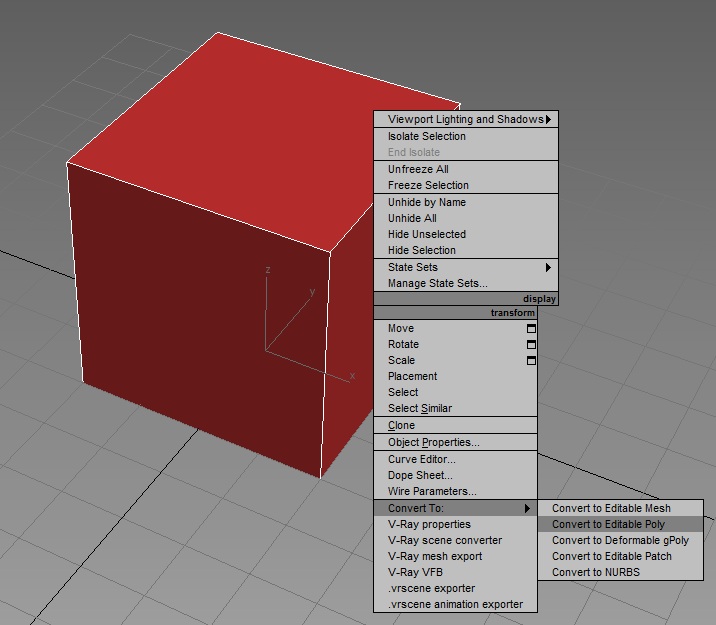The width and height of the screenshot is (716, 625).
Task: Choose Select Similar
Action: click(x=455, y=408)
